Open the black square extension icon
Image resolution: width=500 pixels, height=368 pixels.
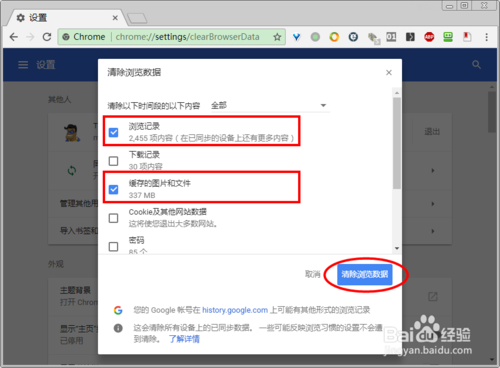pyautogui.click(x=410, y=37)
